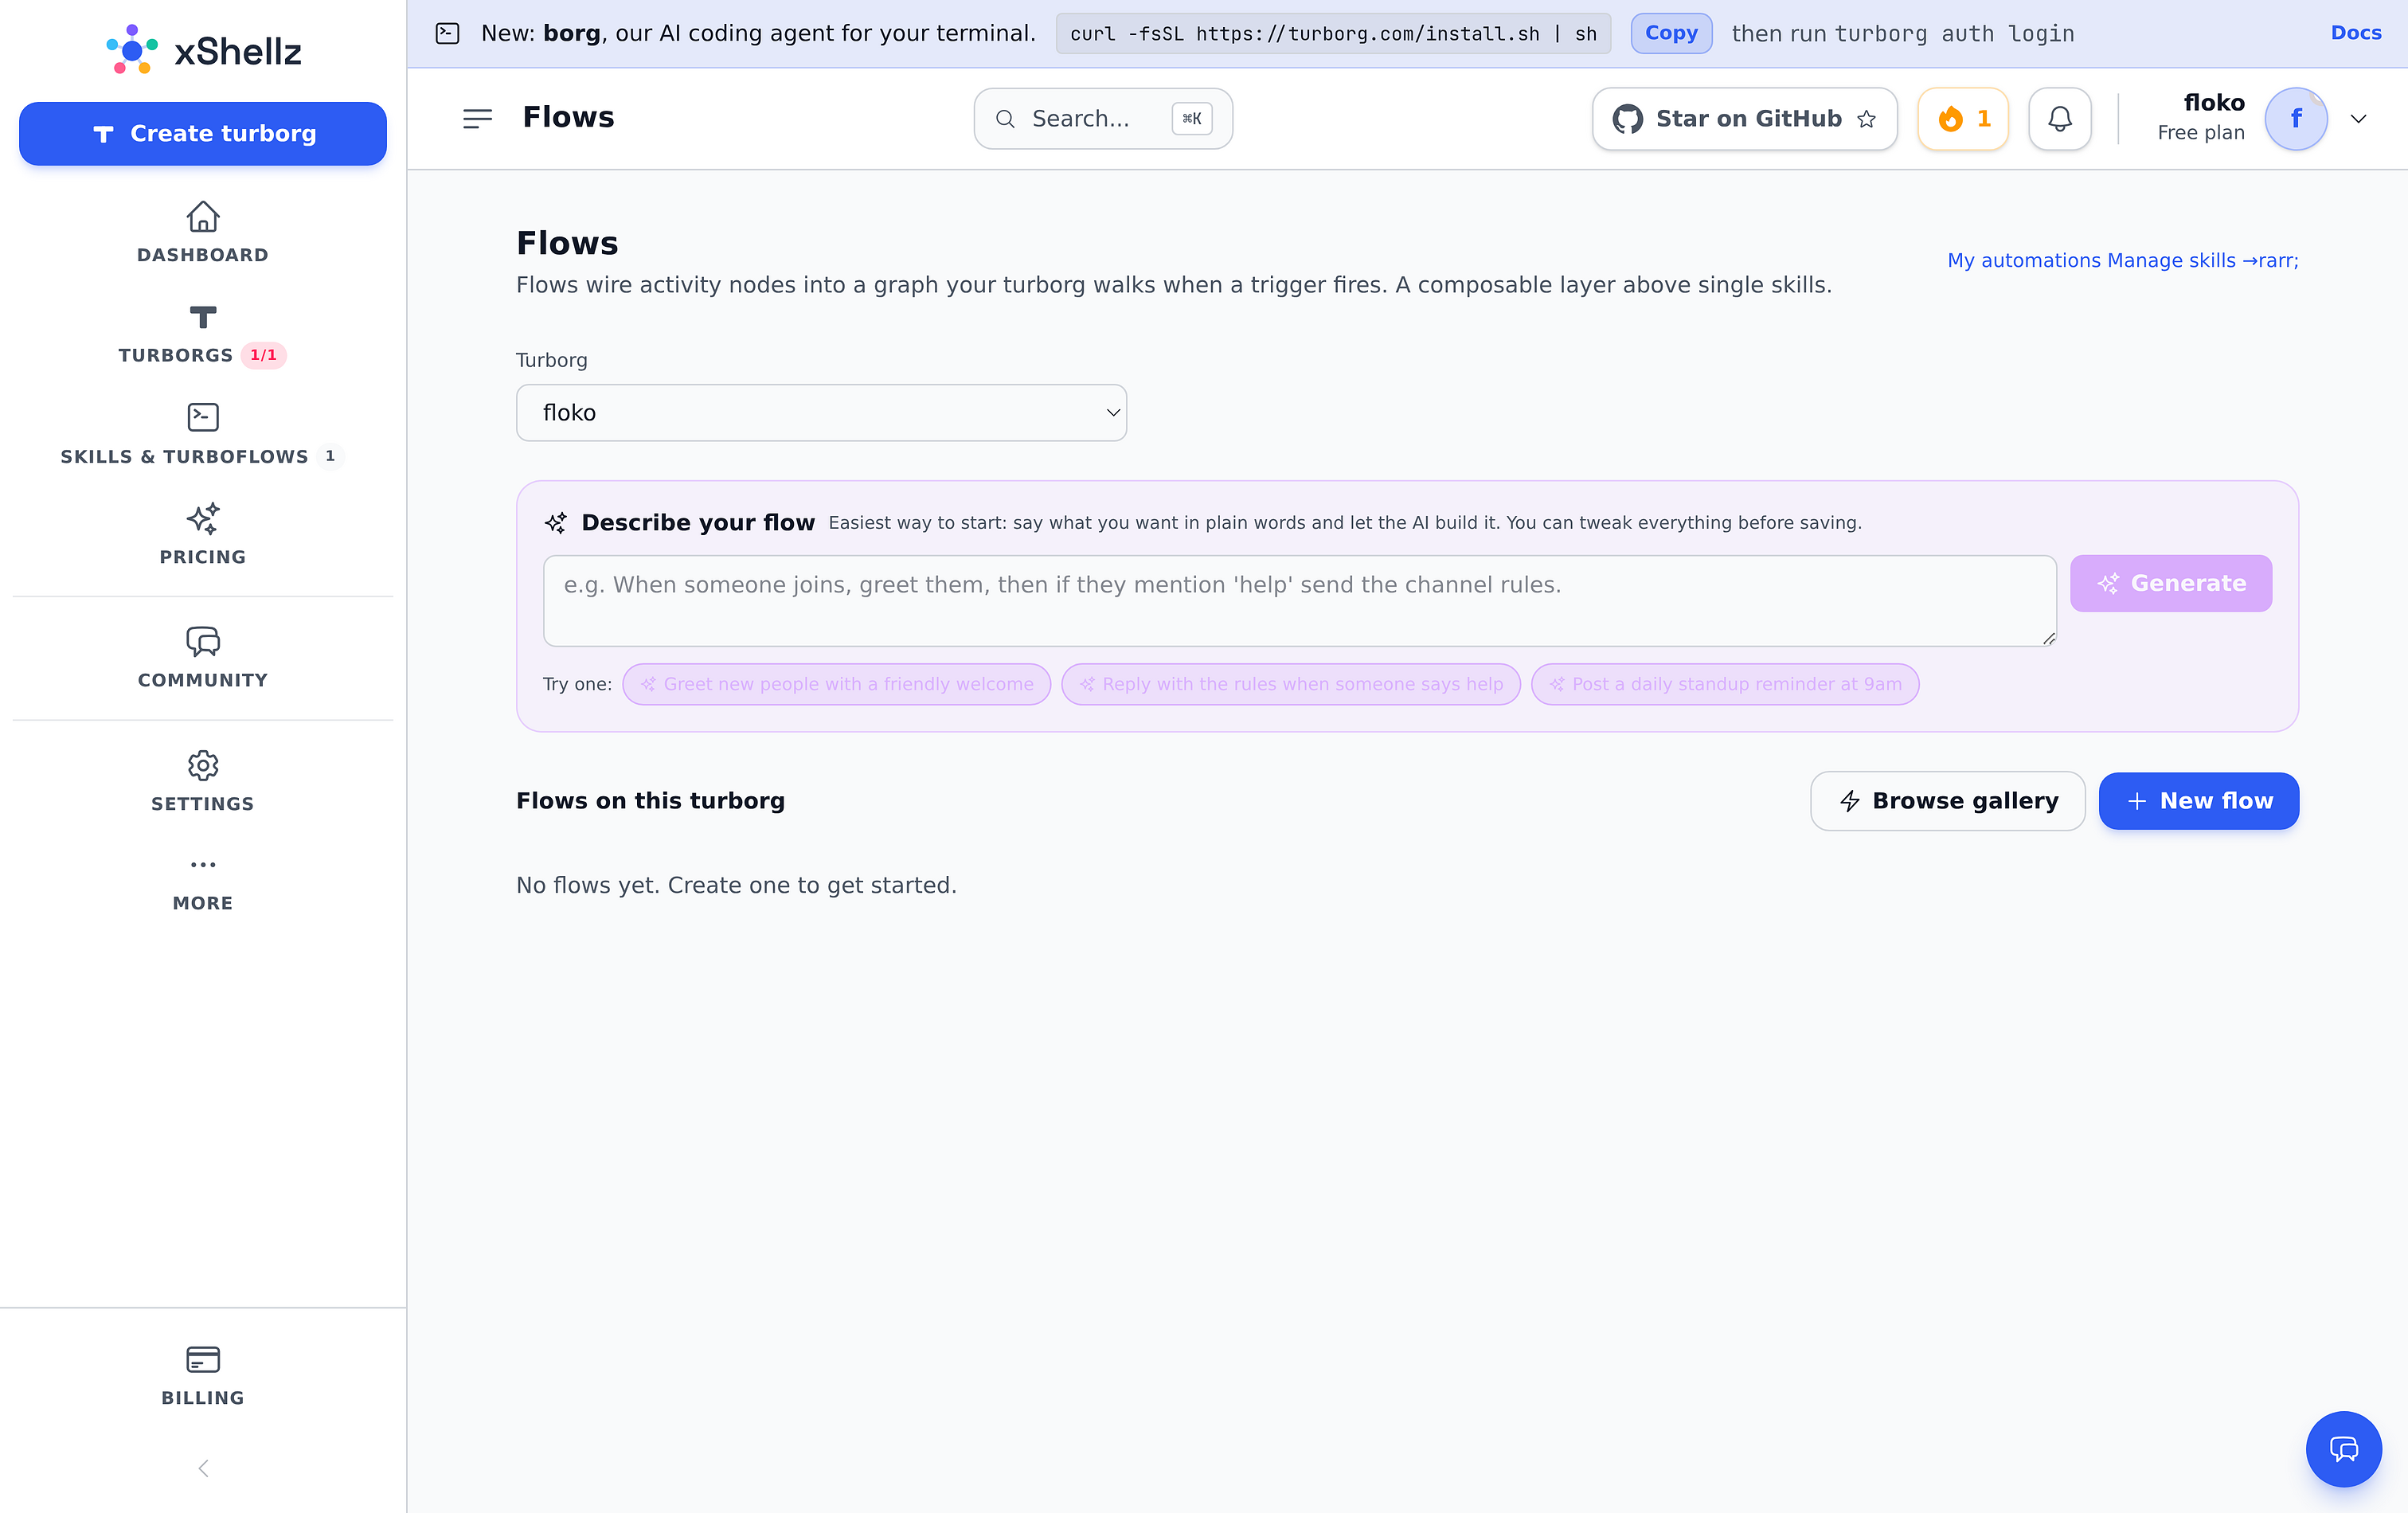This screenshot has width=2408, height=1513.
Task: Click the 1/1 badge next to Turborgs
Action: point(264,355)
